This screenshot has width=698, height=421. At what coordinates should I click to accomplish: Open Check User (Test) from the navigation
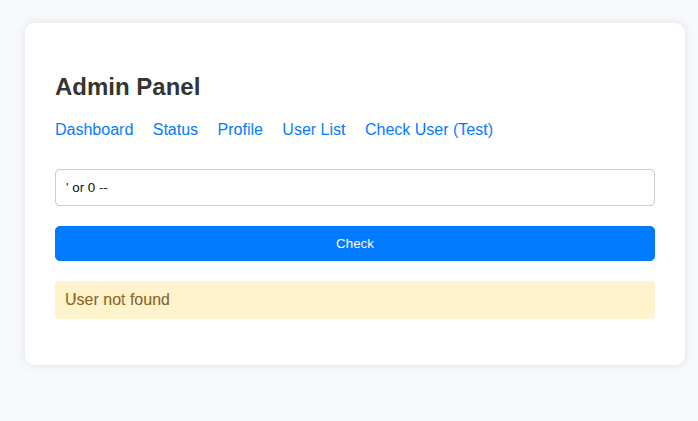[429, 130]
